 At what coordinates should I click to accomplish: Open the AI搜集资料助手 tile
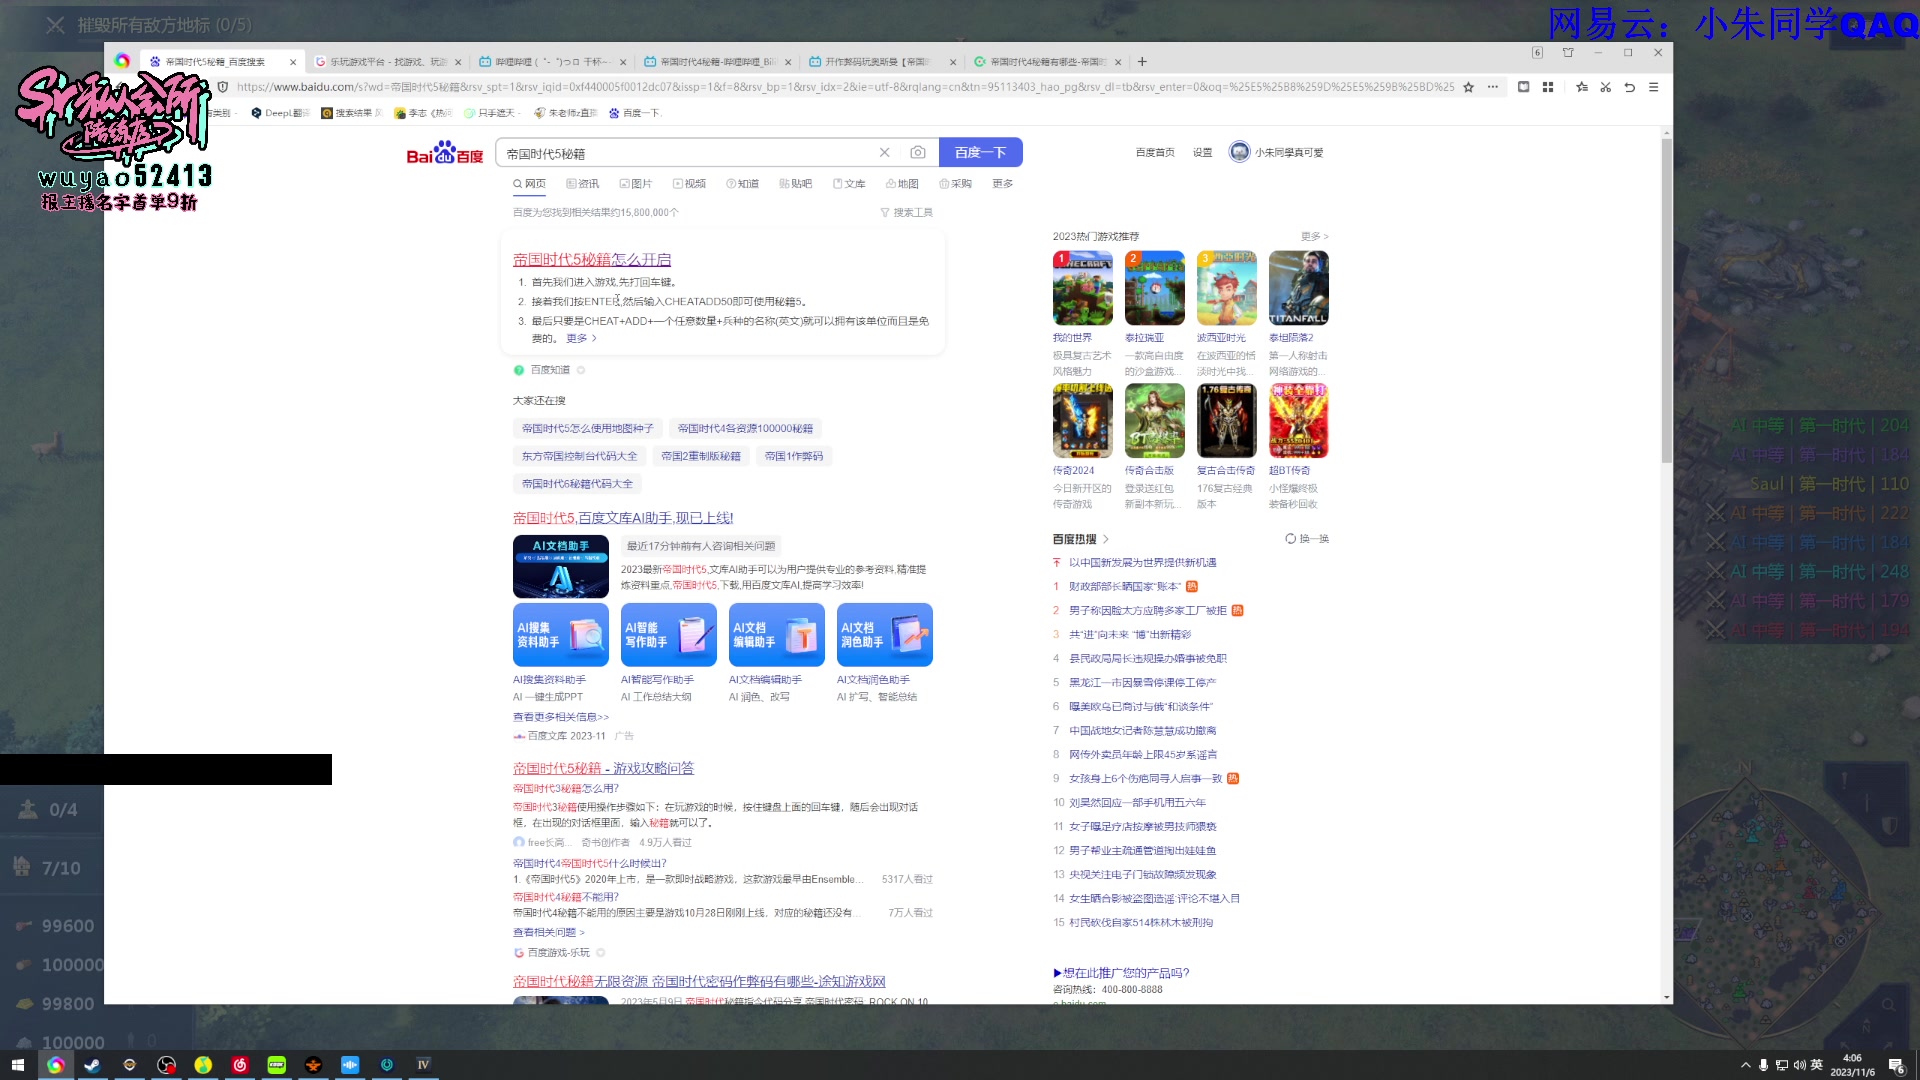coord(560,635)
